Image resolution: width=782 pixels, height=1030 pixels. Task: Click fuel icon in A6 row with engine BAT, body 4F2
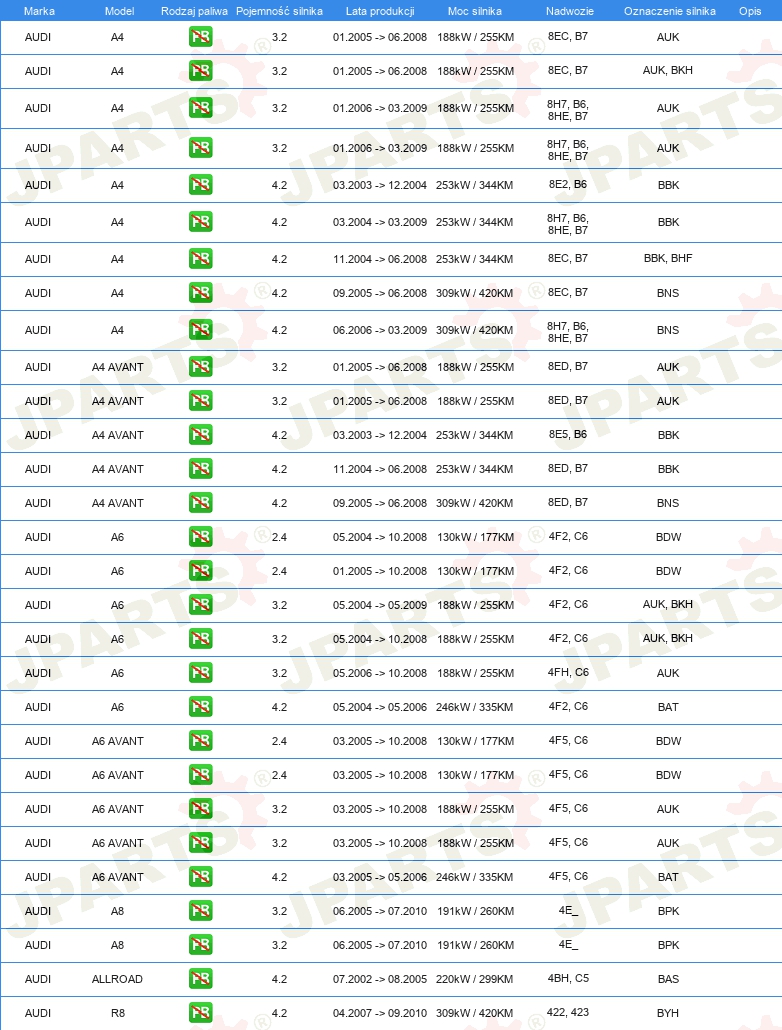pyautogui.click(x=200, y=707)
